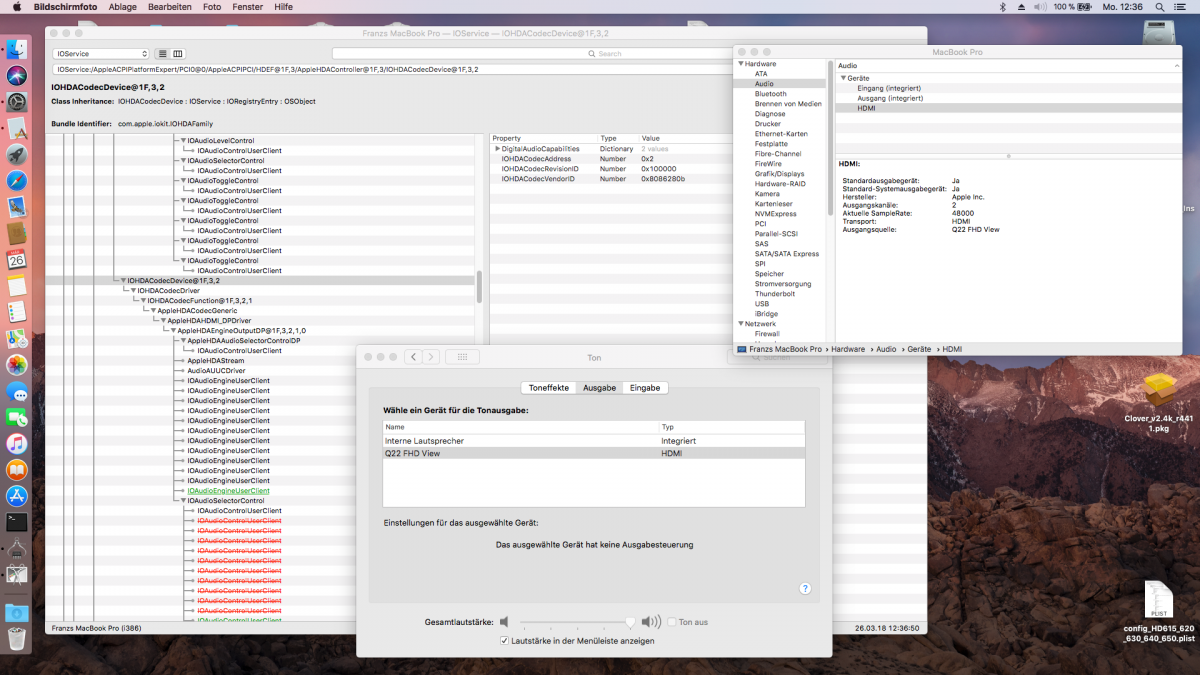This screenshot has height=675, width=1200.
Task: Open the Bearbeiten menu
Action: [169, 6]
